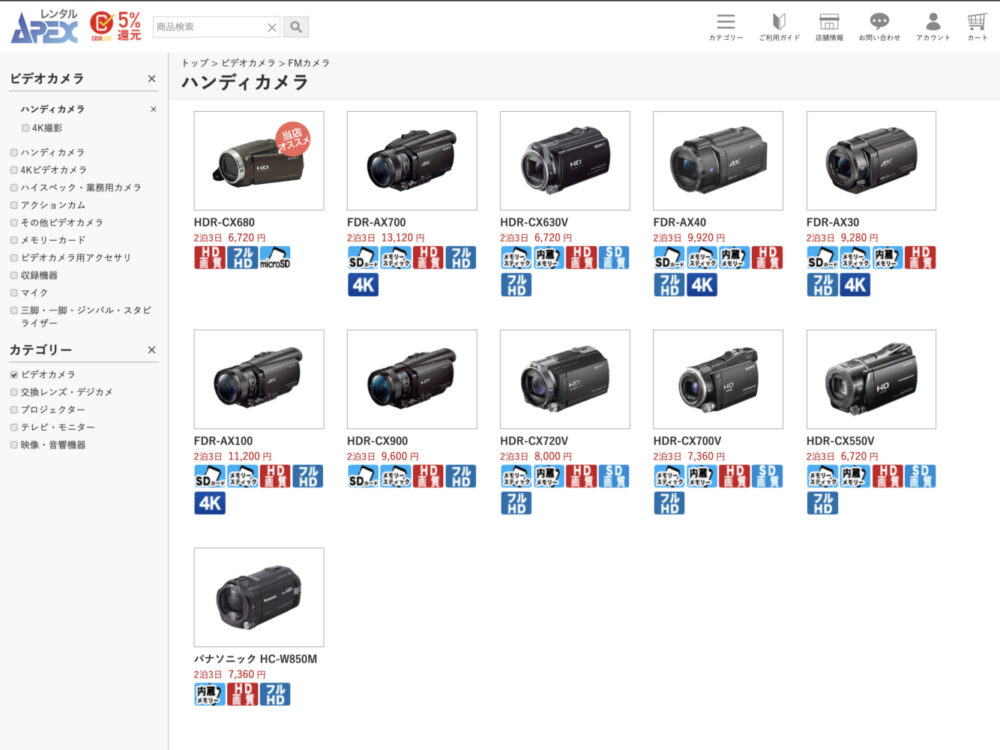Open the FDR-AX30 camera thumbnail
1000x750 pixels.
pyautogui.click(x=871, y=161)
